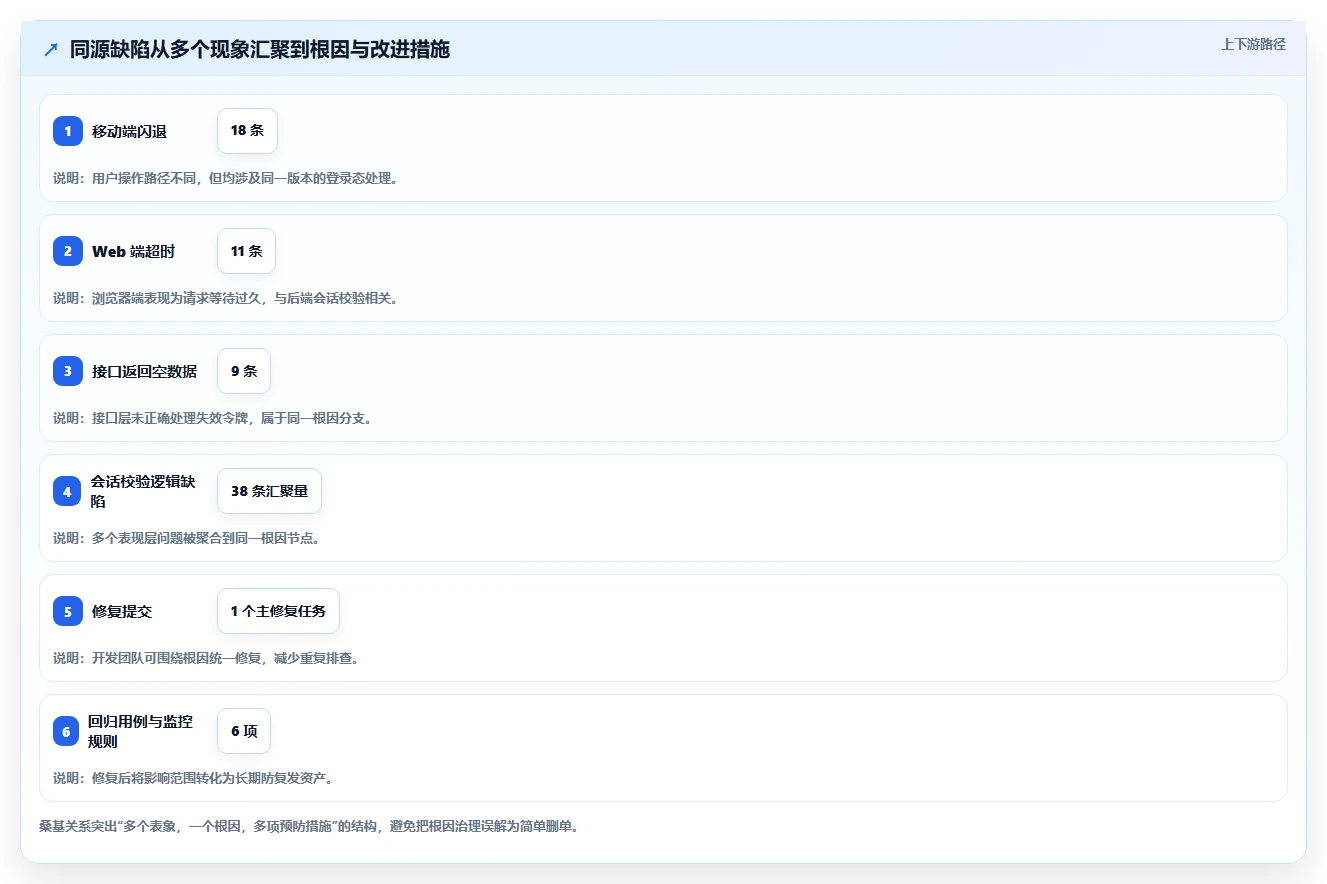Click the panel title 同源缺陷从多个现象汇聚到根因与改进措施
The width and height of the screenshot is (1327, 884).
coord(260,50)
